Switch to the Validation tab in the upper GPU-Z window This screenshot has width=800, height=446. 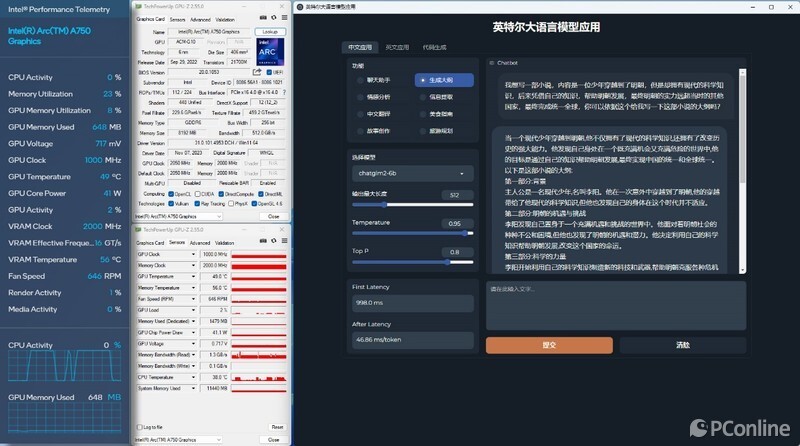point(225,19)
